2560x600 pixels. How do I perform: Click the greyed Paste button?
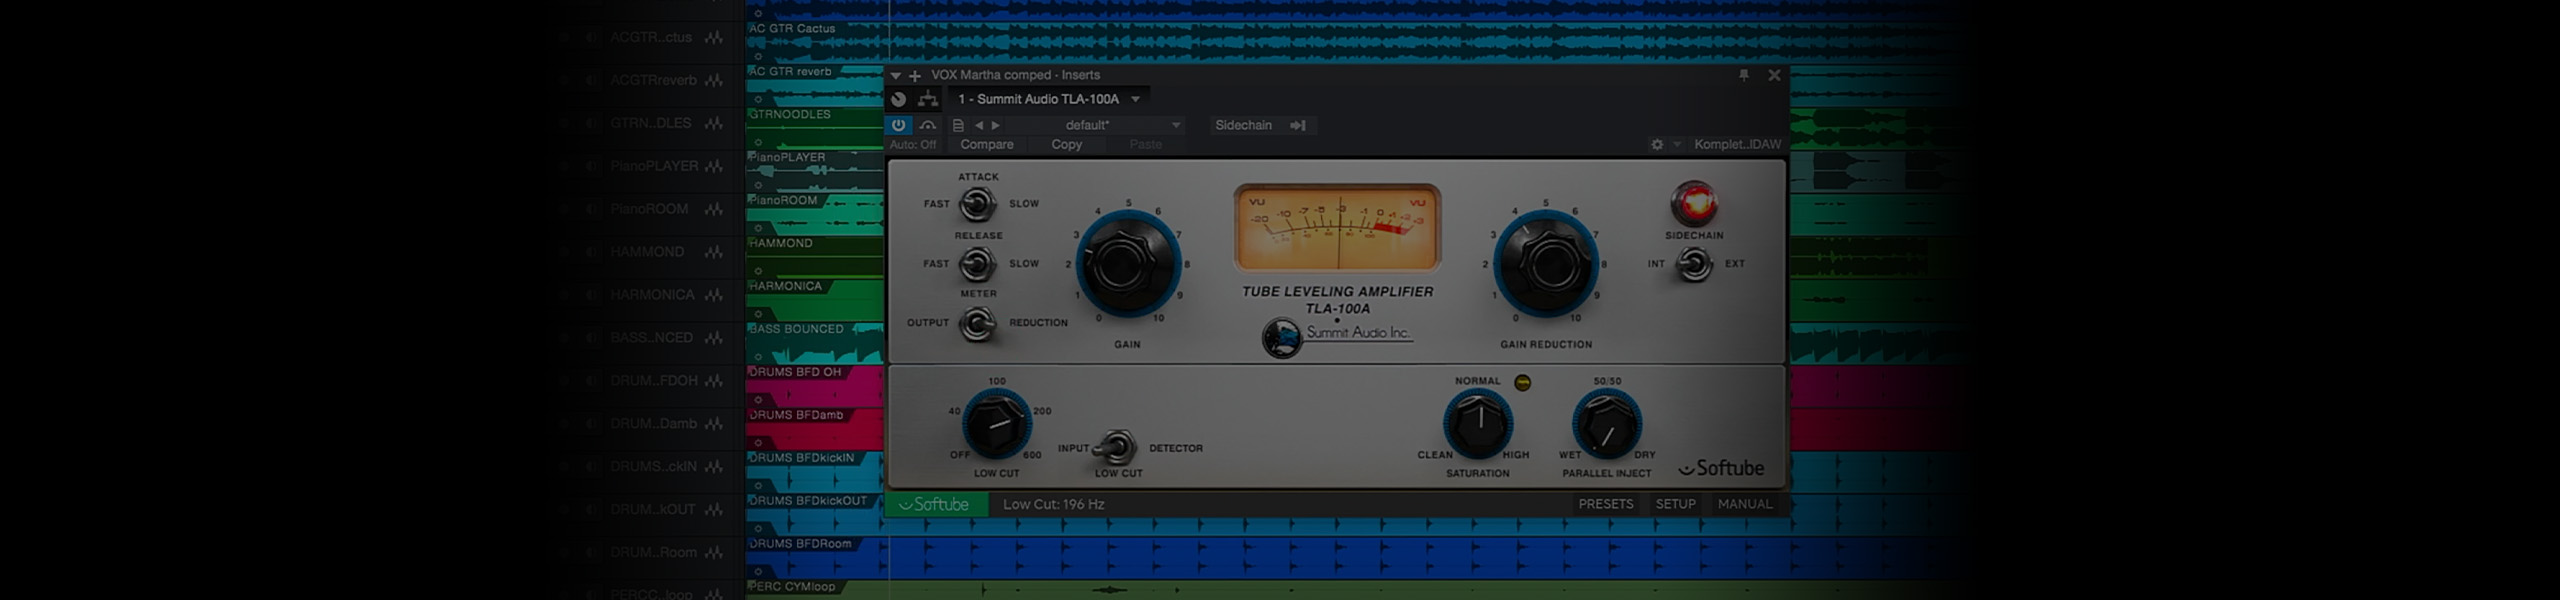[1145, 144]
